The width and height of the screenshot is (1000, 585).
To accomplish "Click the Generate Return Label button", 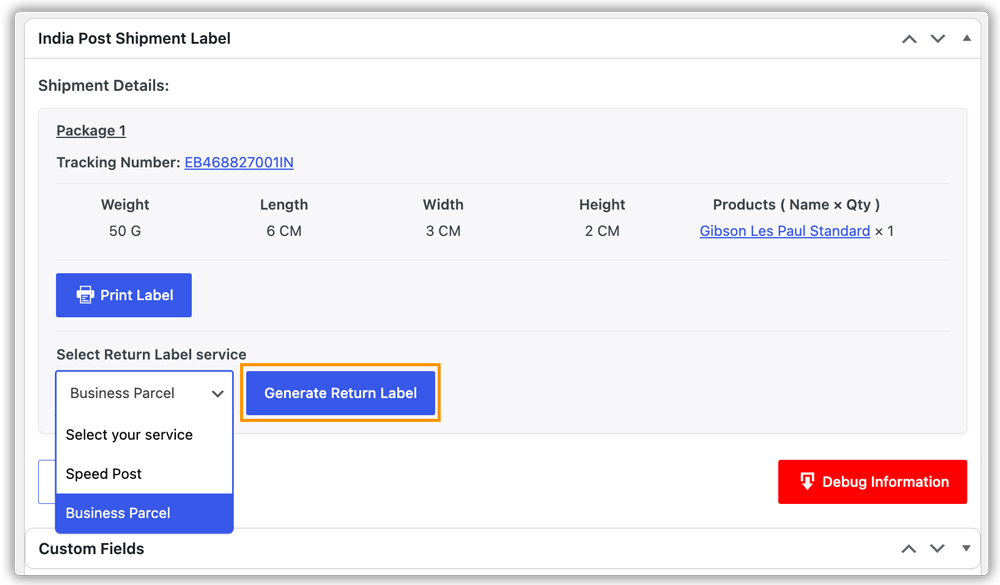I will [341, 393].
